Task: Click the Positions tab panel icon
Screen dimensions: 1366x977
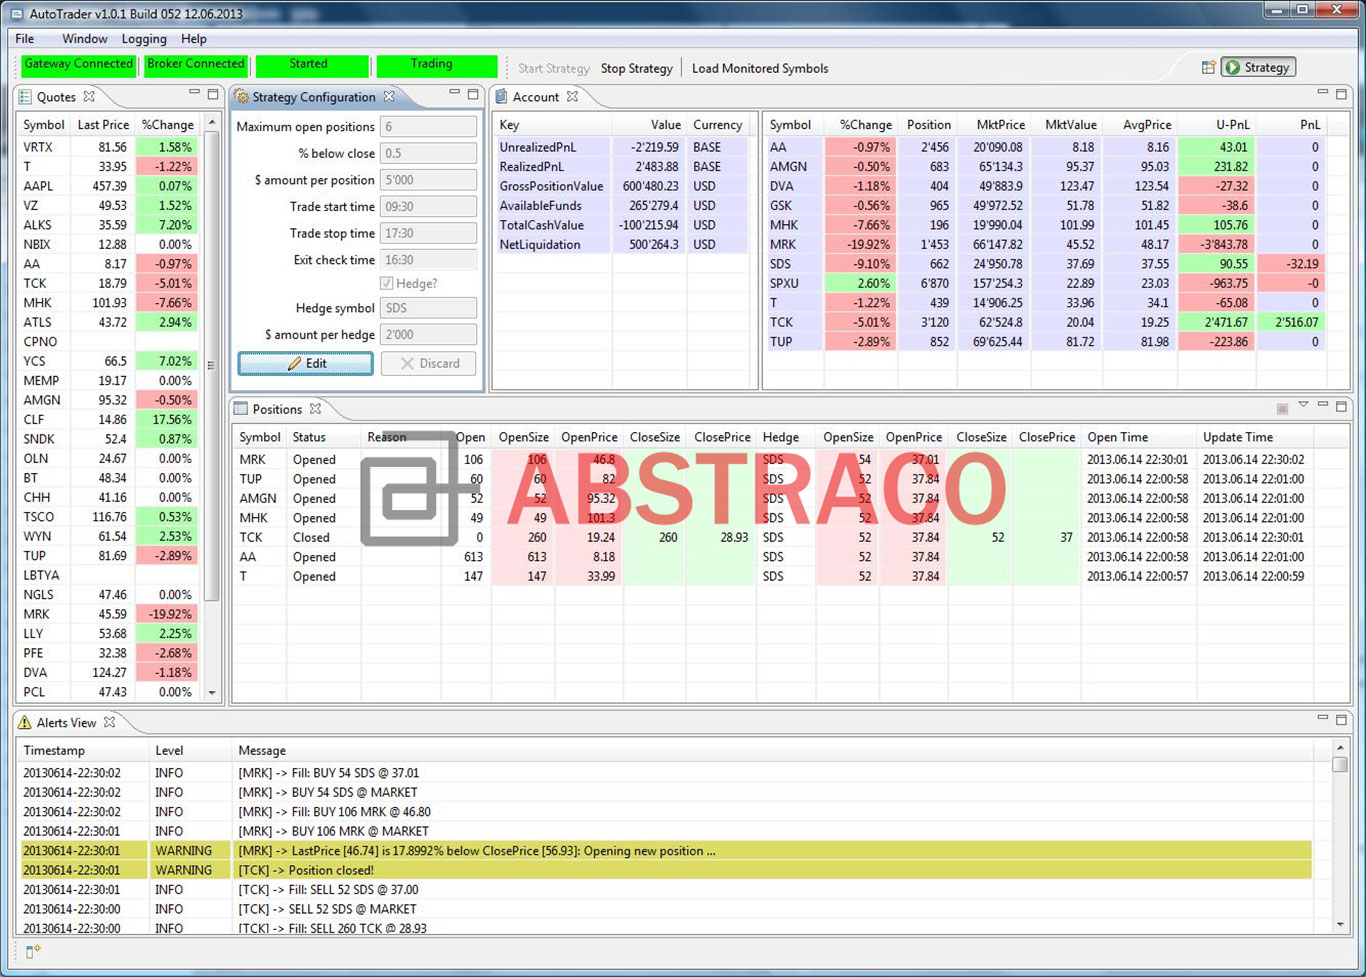Action: pos(240,409)
